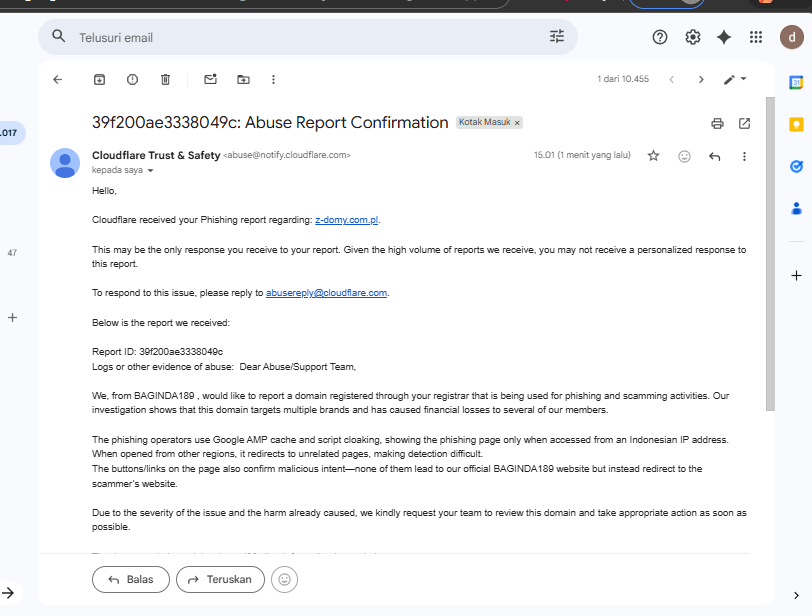Print this email
Viewport: 812px width, 616px height.
(x=717, y=123)
